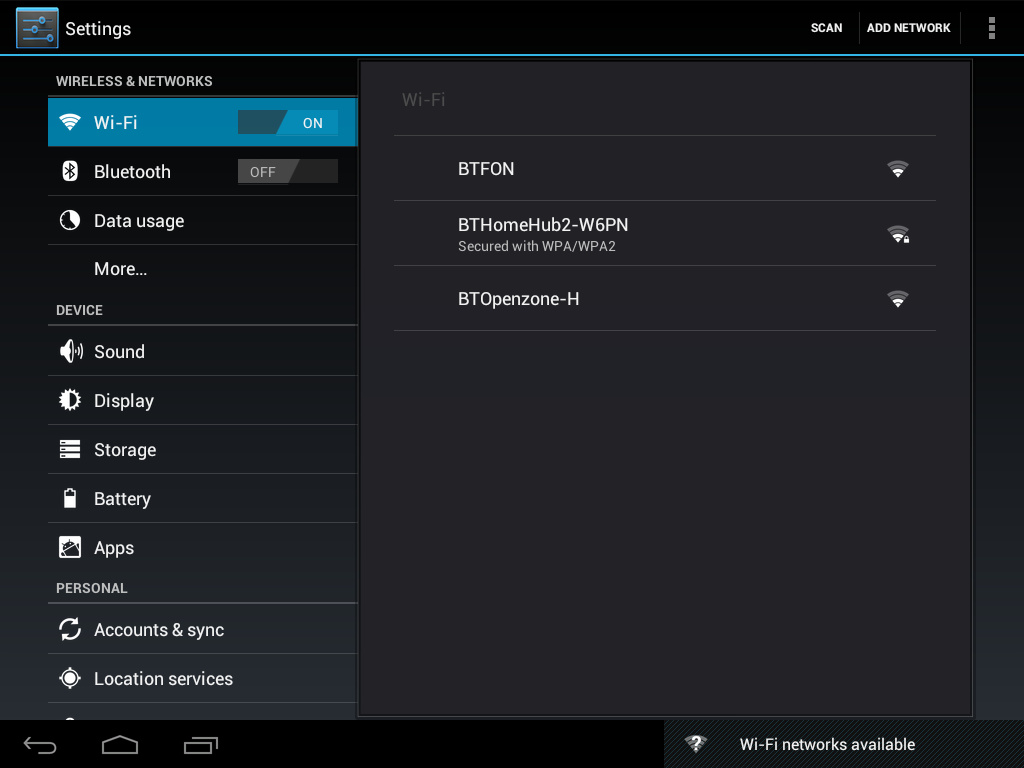The image size is (1024, 768).
Task: Tap the Back navigation button
Action: 40,744
